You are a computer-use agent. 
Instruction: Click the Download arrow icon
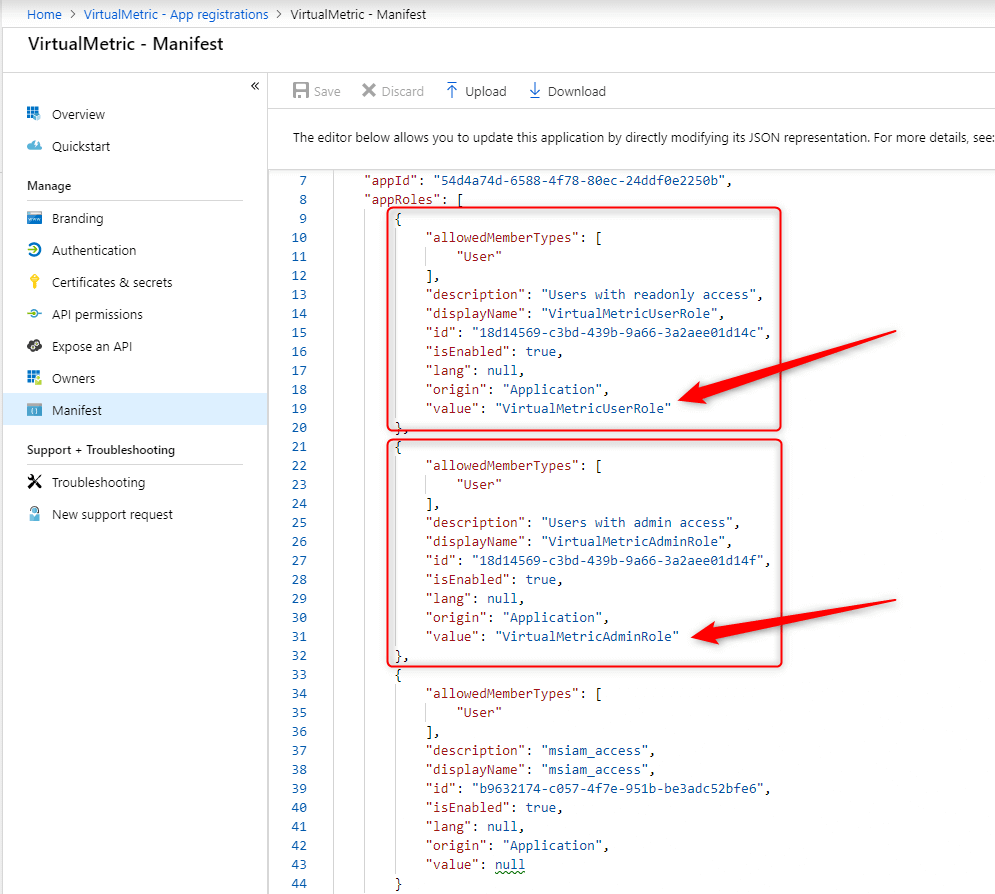click(534, 91)
